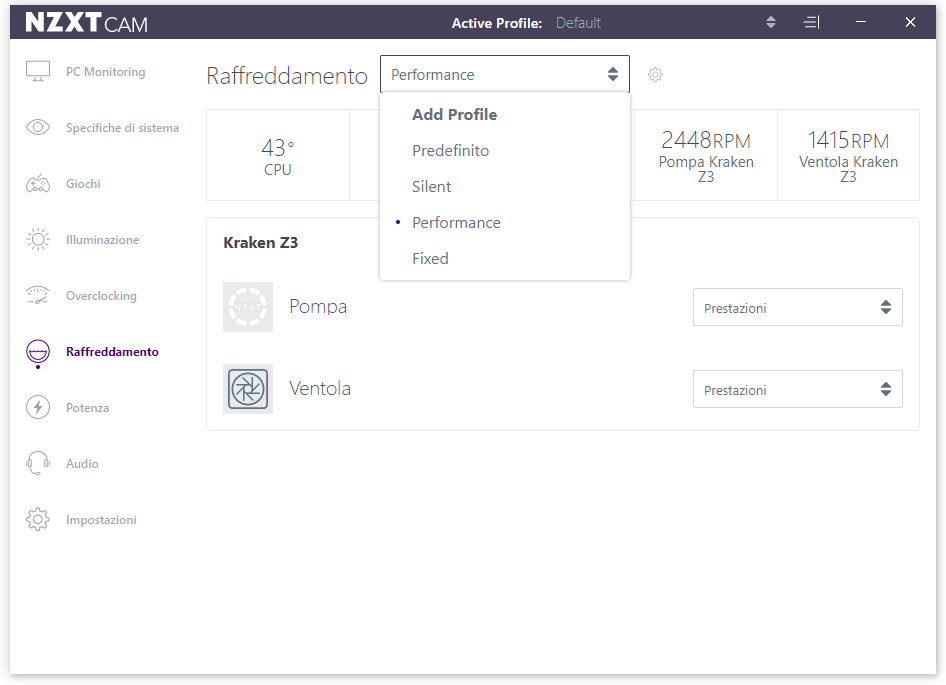
Task: Click the Impostazioni gear icon in the sidebar
Action: 37,519
